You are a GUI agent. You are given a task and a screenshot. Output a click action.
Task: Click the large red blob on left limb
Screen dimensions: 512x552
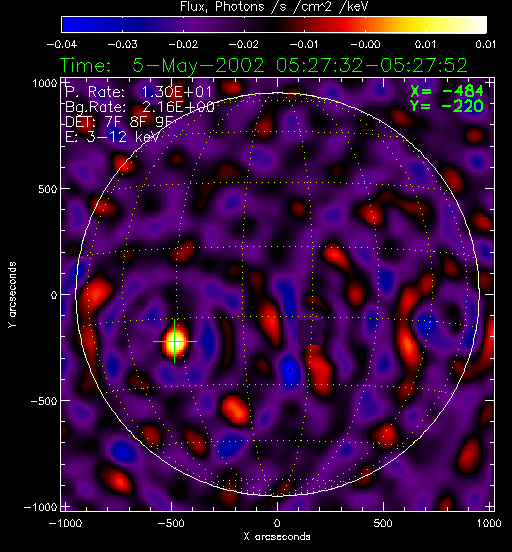click(x=96, y=295)
